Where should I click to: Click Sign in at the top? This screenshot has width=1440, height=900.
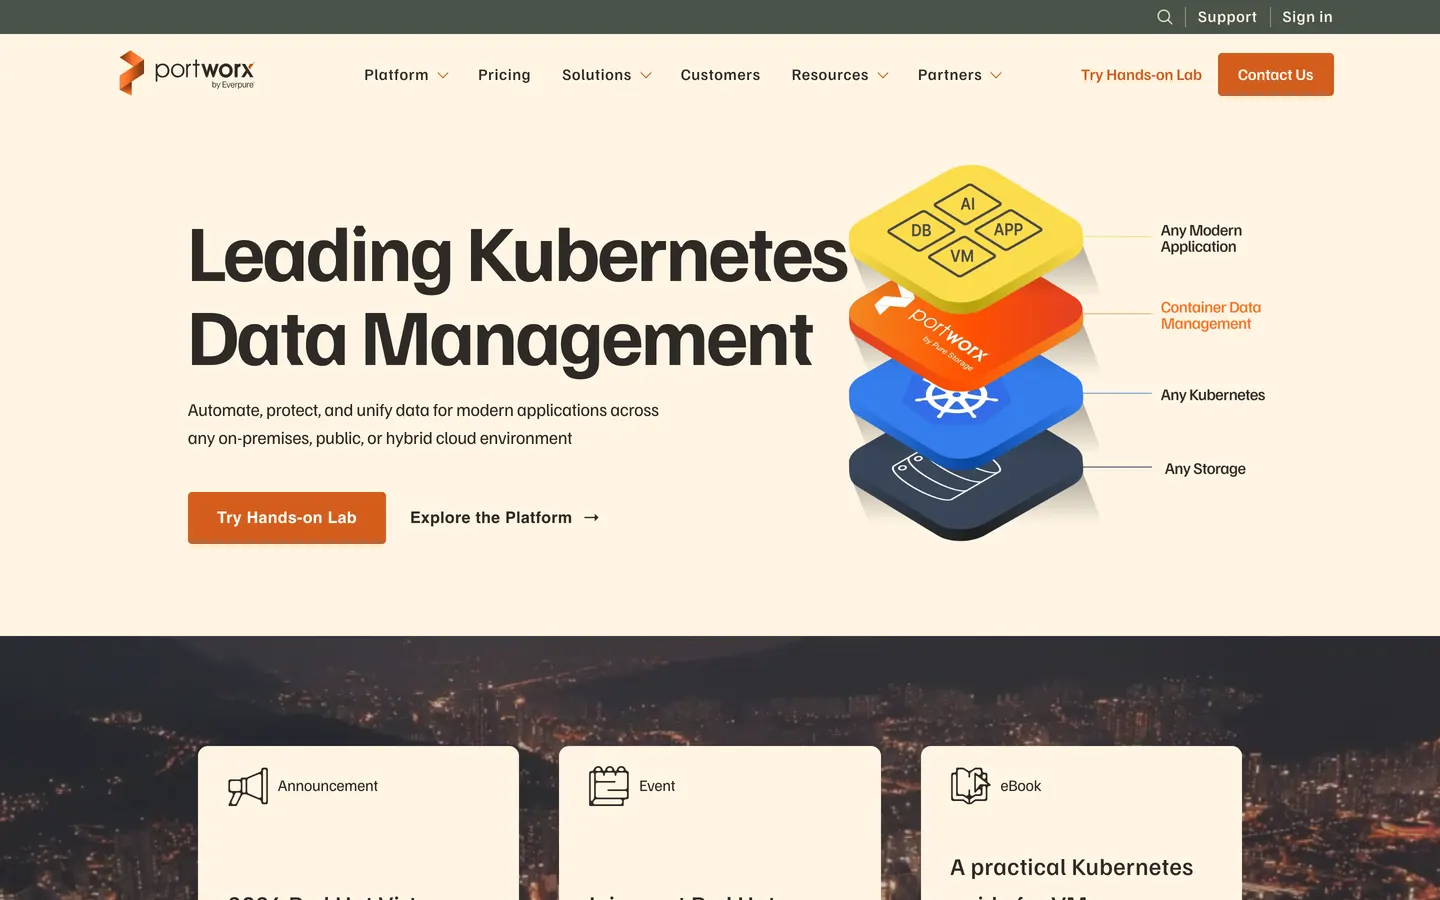pyautogui.click(x=1307, y=17)
